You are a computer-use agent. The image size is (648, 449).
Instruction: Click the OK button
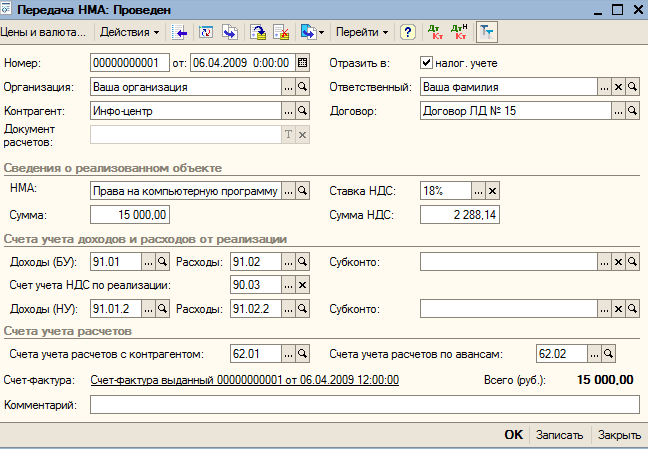click(513, 435)
